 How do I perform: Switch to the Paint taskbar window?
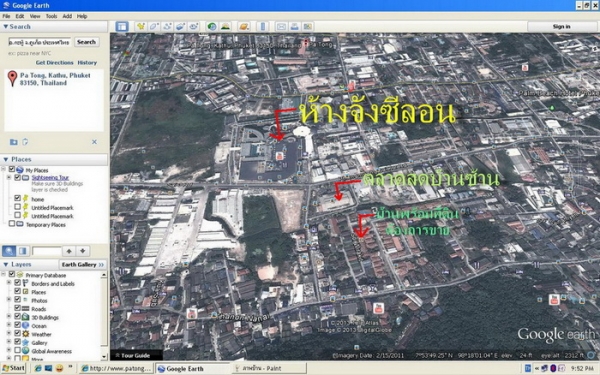(x=269, y=368)
